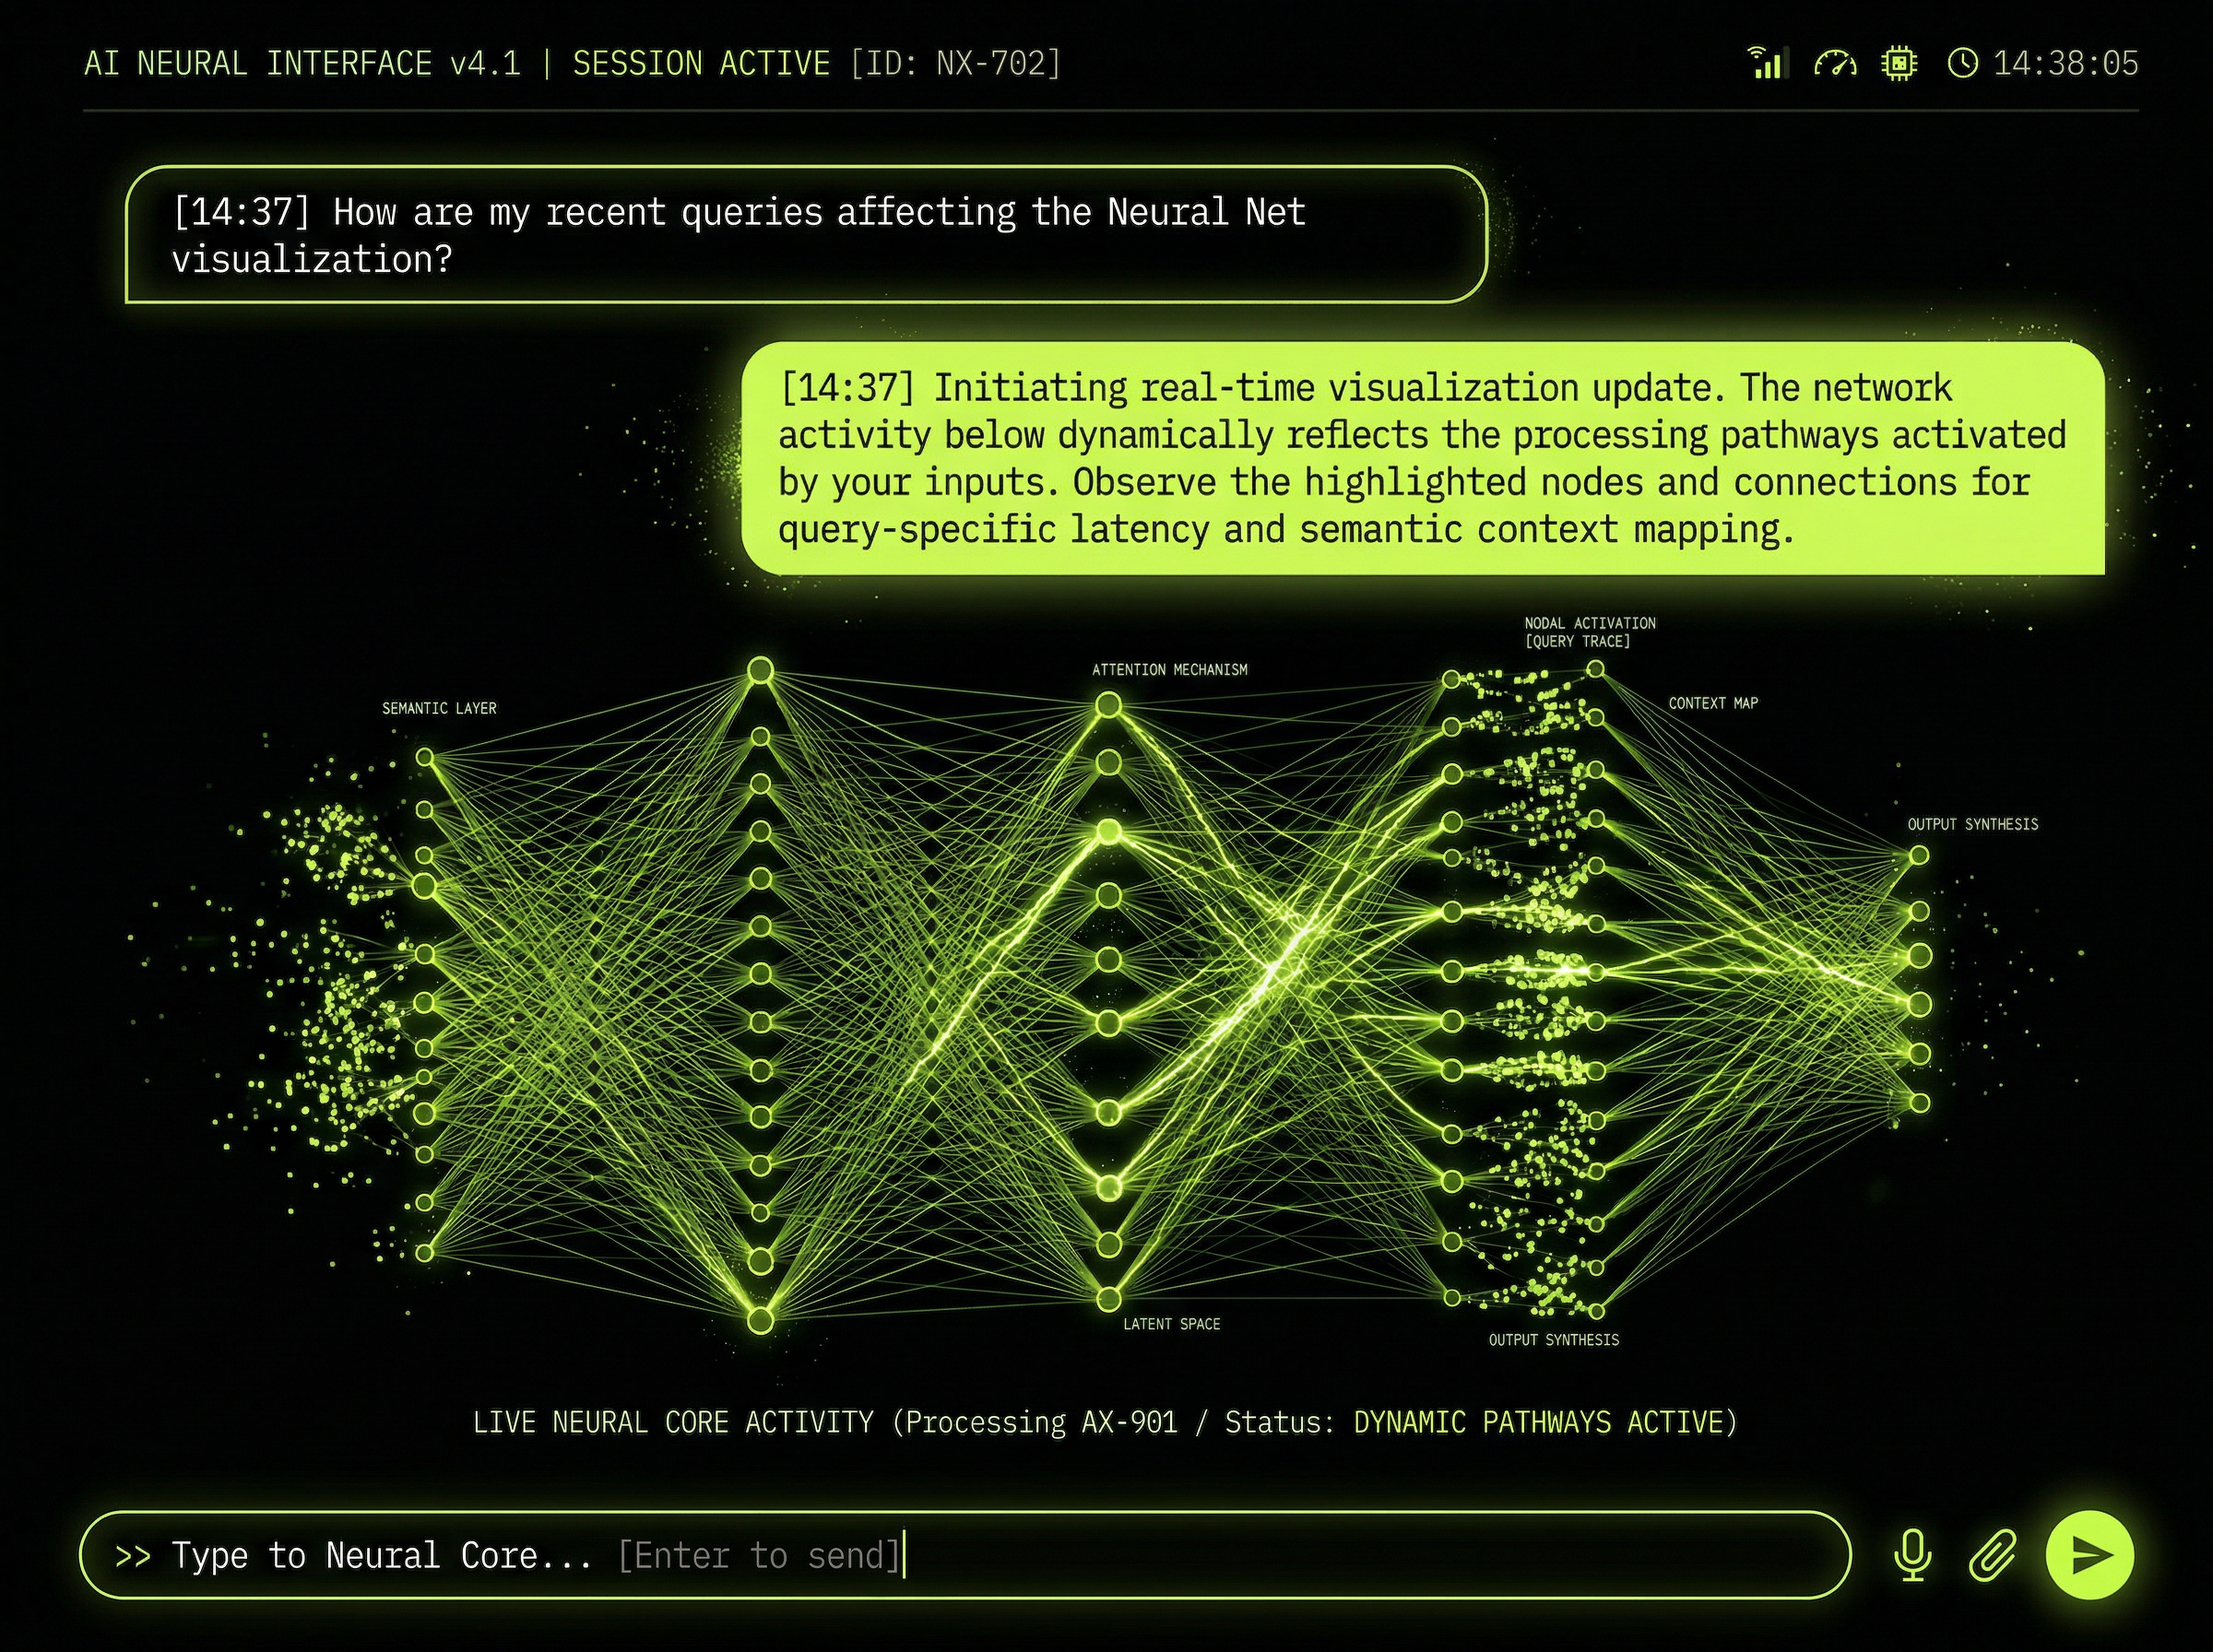Viewport: 2213px width, 1652px height.
Task: Click the ATTENTION MECHANISM label
Action: coord(1170,669)
